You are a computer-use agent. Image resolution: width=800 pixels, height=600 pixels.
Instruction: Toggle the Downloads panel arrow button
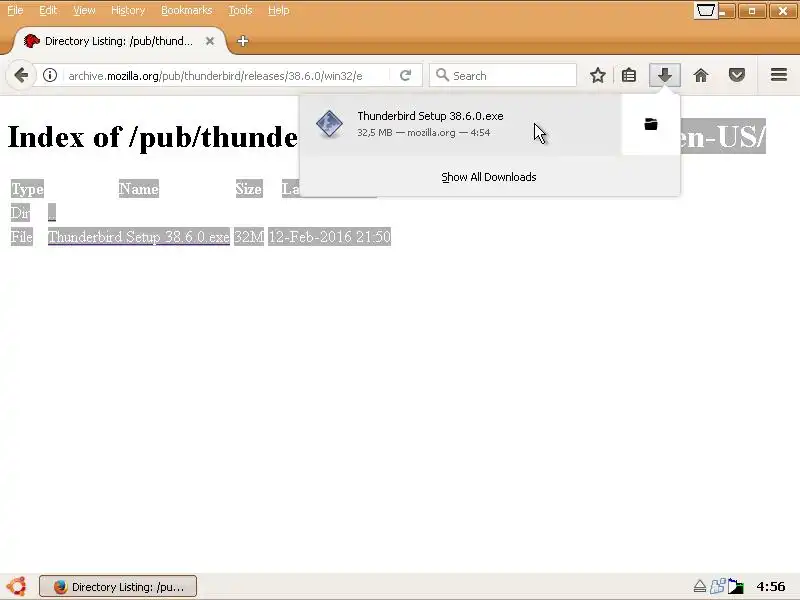tap(664, 76)
